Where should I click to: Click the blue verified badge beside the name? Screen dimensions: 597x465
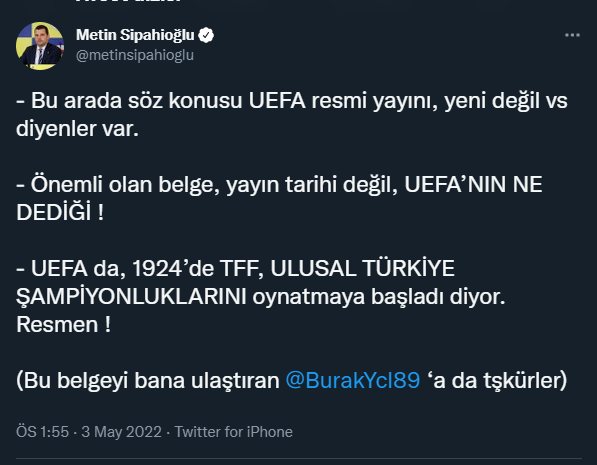click(206, 35)
